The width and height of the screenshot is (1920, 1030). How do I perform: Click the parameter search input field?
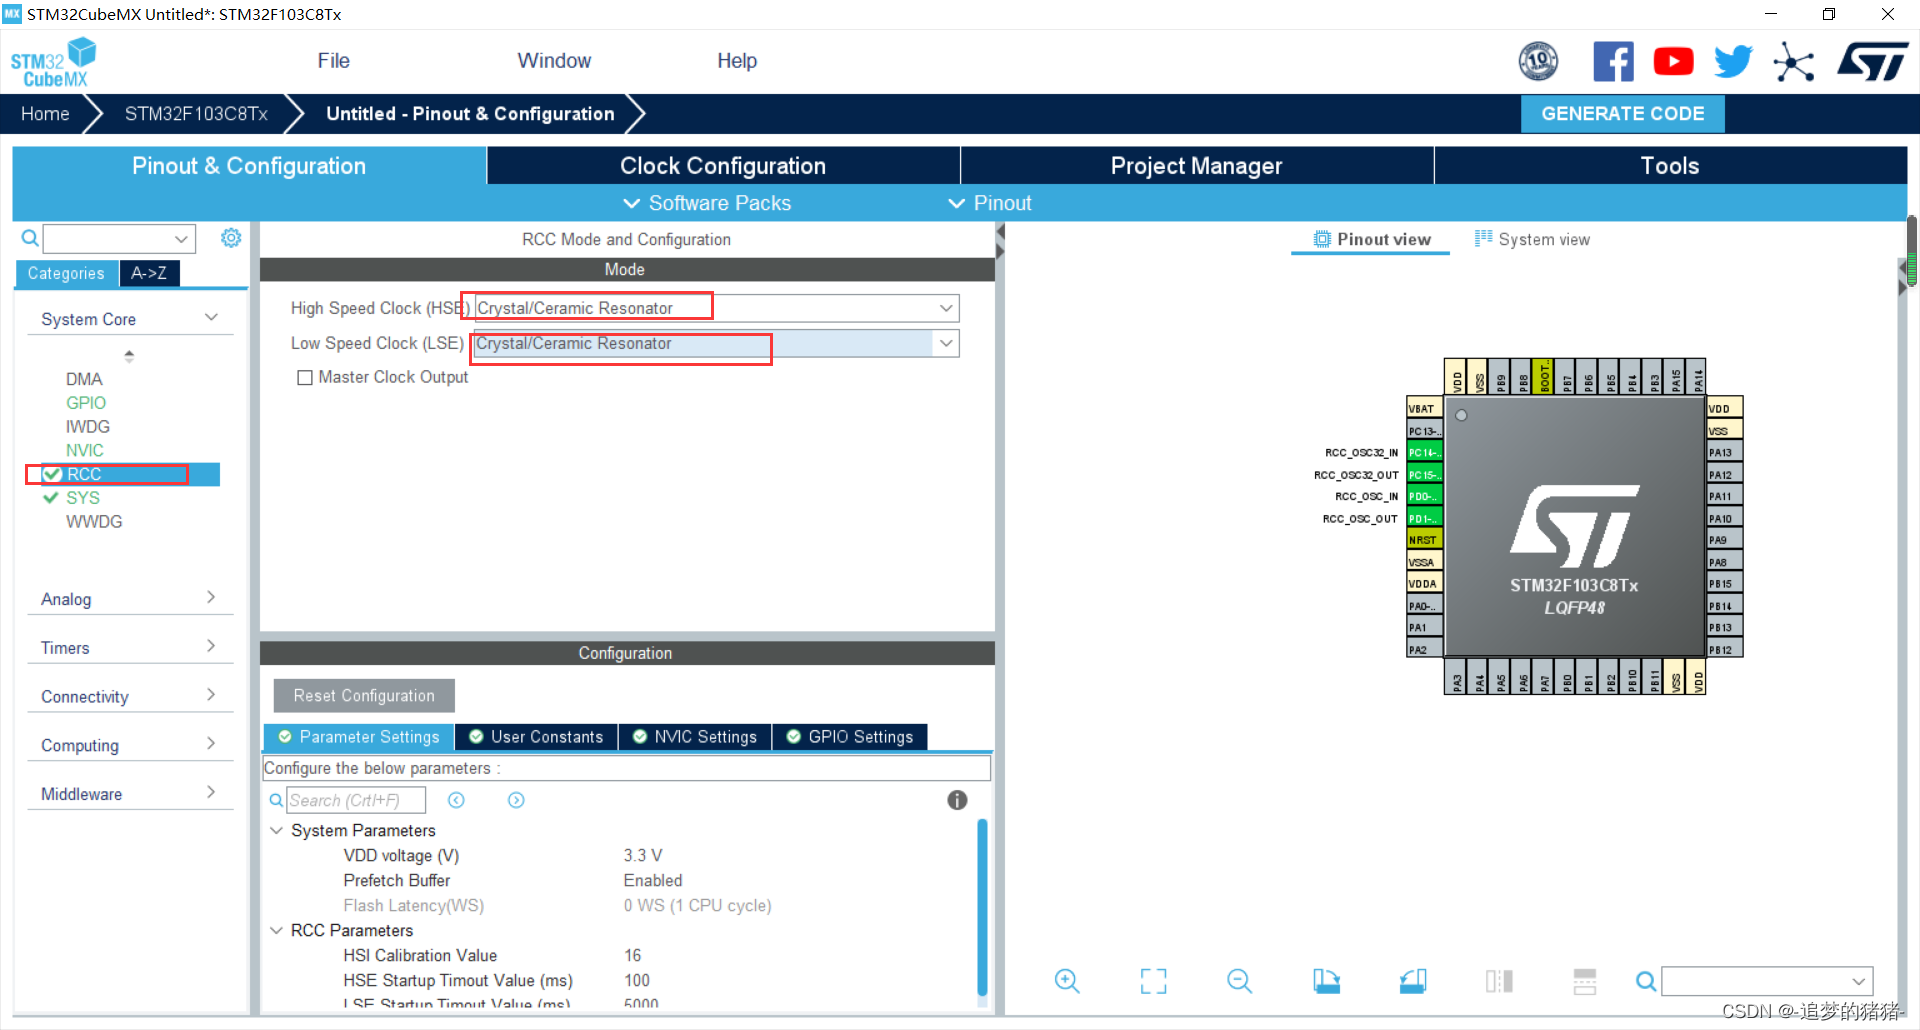coord(356,800)
